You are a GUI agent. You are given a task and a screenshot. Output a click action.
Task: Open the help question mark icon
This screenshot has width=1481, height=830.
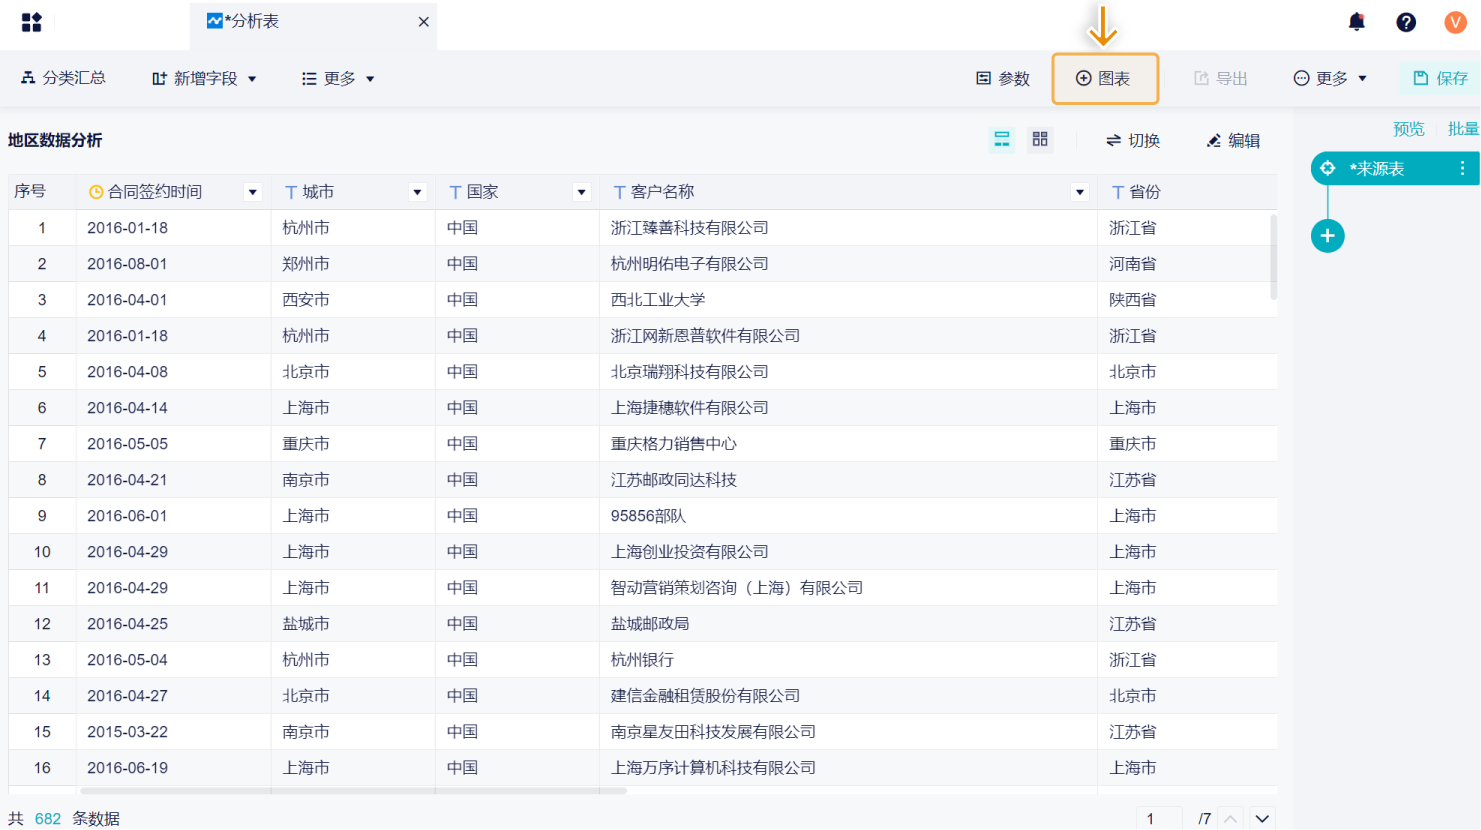point(1406,22)
